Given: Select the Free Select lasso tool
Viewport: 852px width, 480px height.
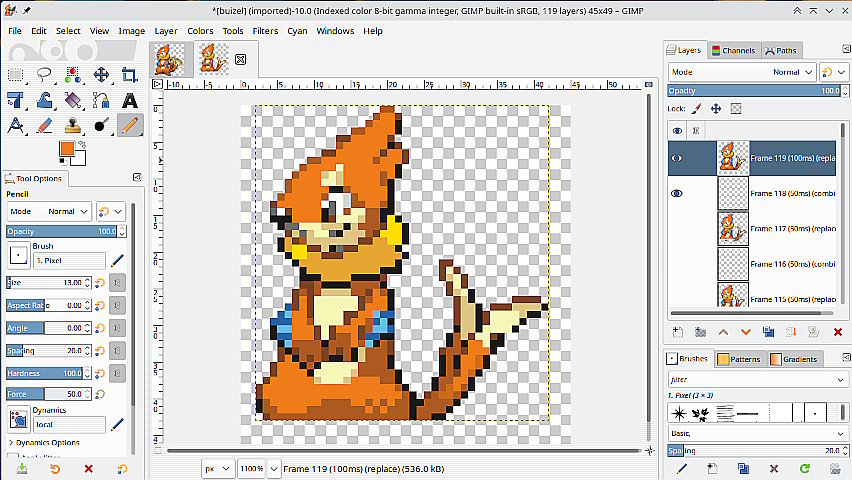Looking at the screenshot, I should point(44,75).
